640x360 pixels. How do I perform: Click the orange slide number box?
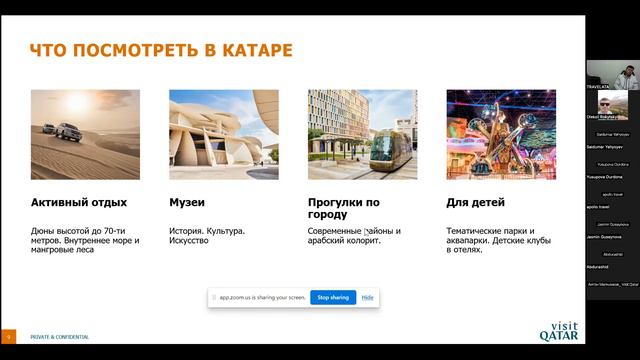[x=9, y=337]
